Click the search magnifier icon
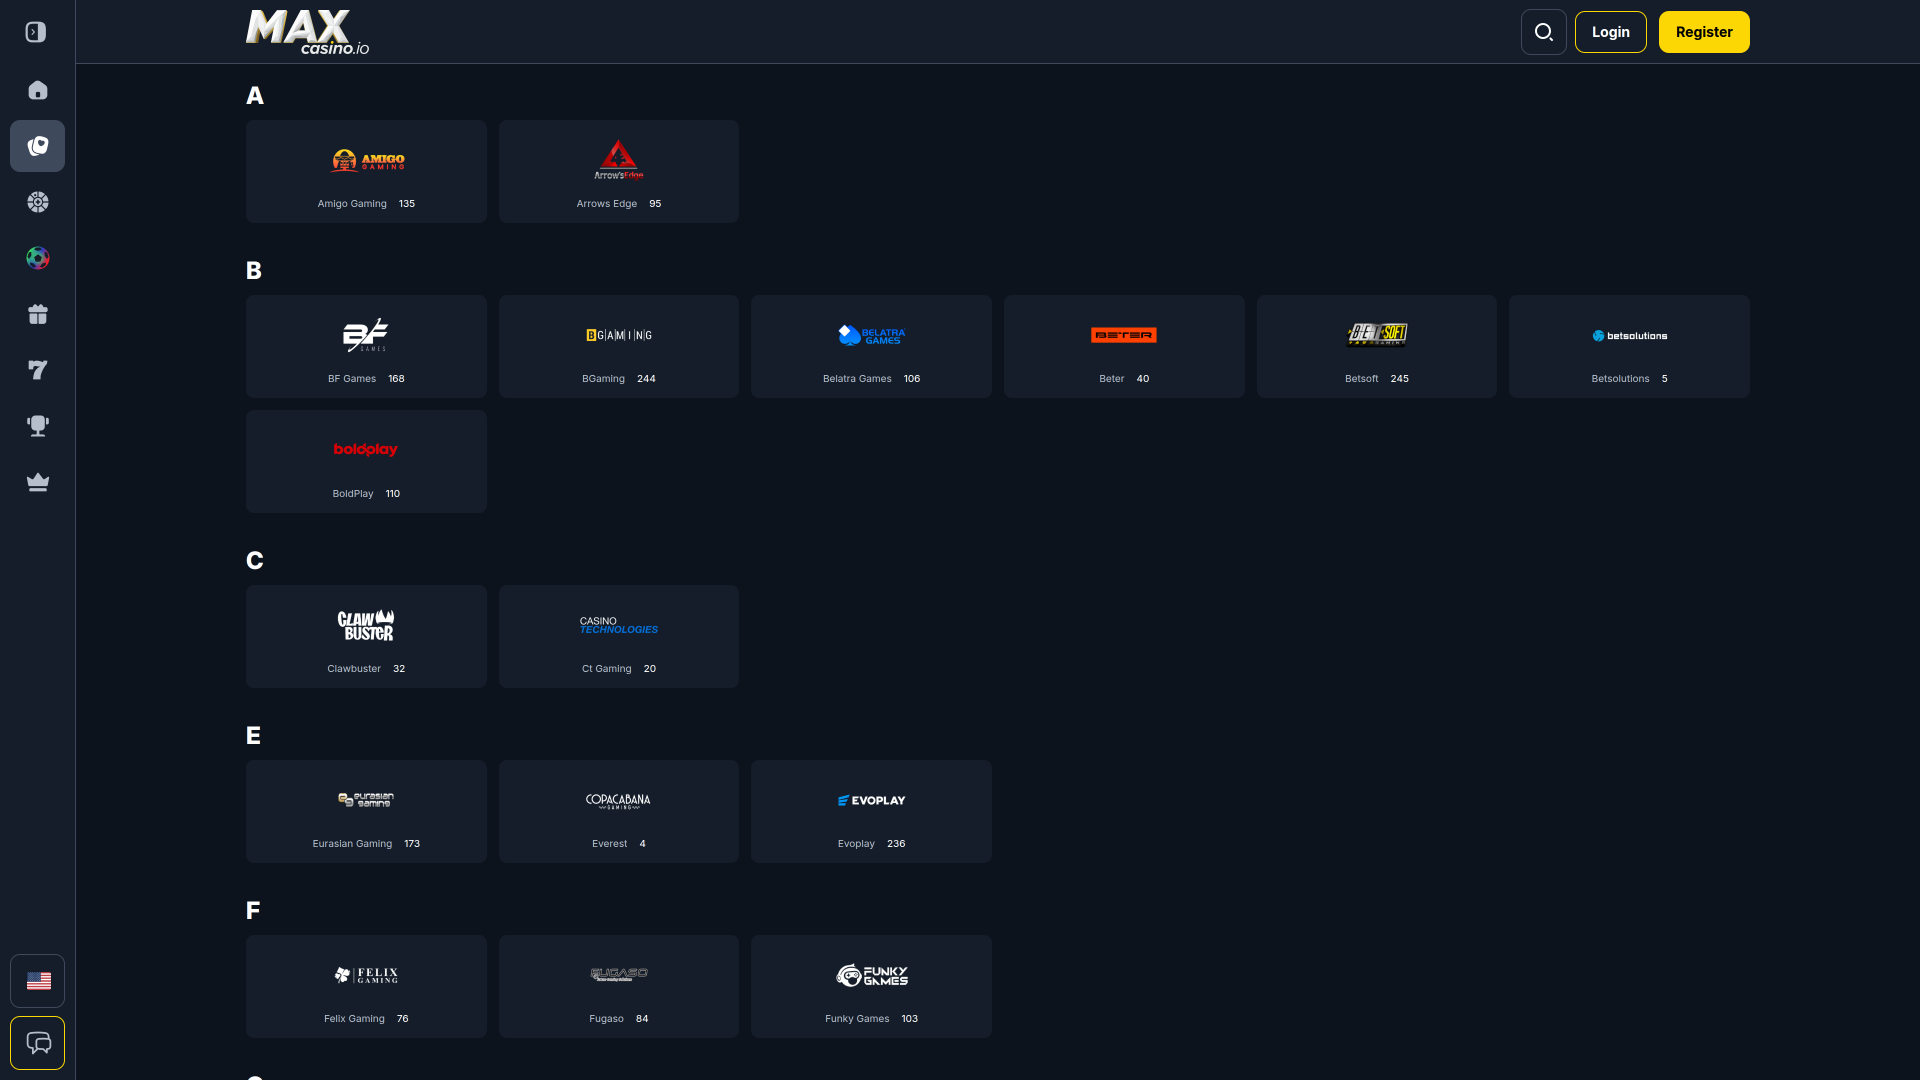 click(1544, 32)
